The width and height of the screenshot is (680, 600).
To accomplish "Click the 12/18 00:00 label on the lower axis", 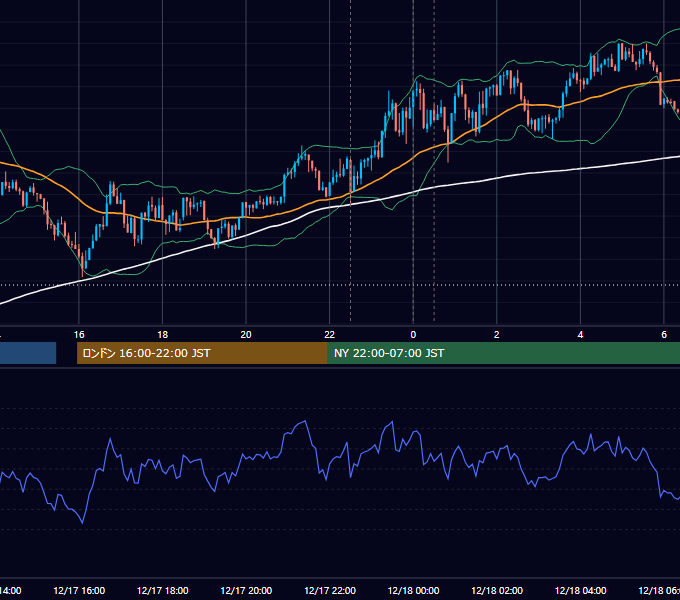I will (413, 590).
